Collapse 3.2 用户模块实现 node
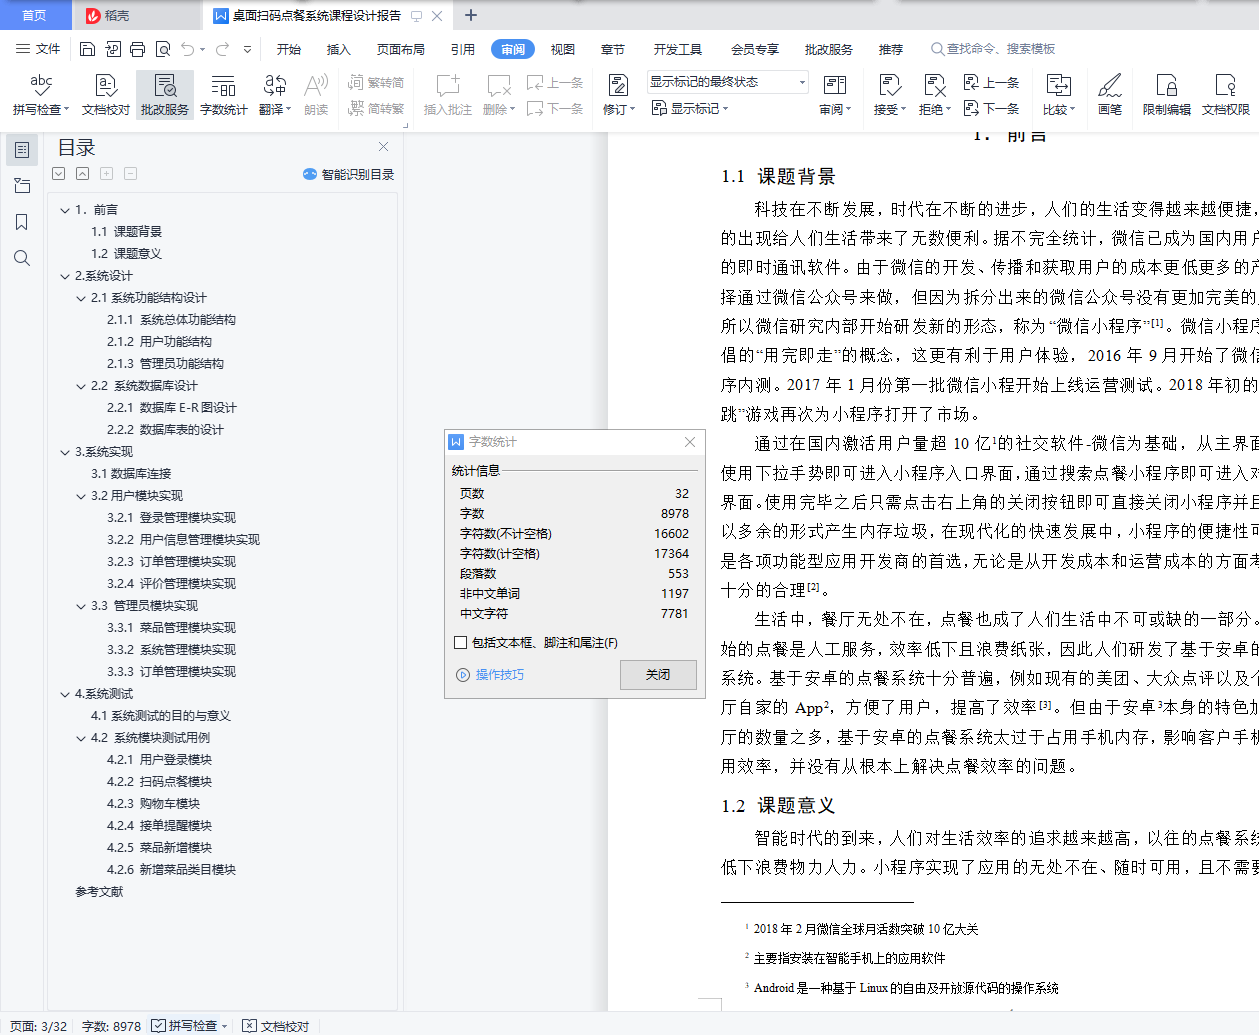 coord(81,496)
